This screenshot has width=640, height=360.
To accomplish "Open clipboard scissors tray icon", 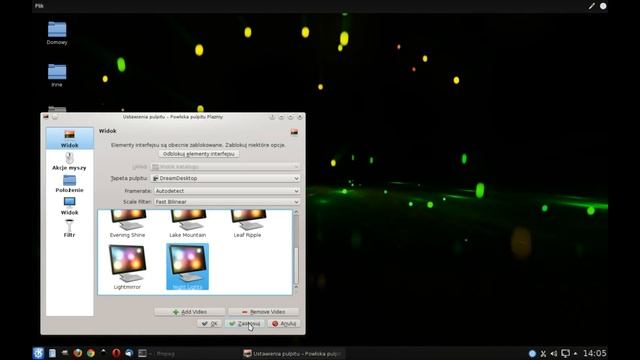I will point(543,353).
